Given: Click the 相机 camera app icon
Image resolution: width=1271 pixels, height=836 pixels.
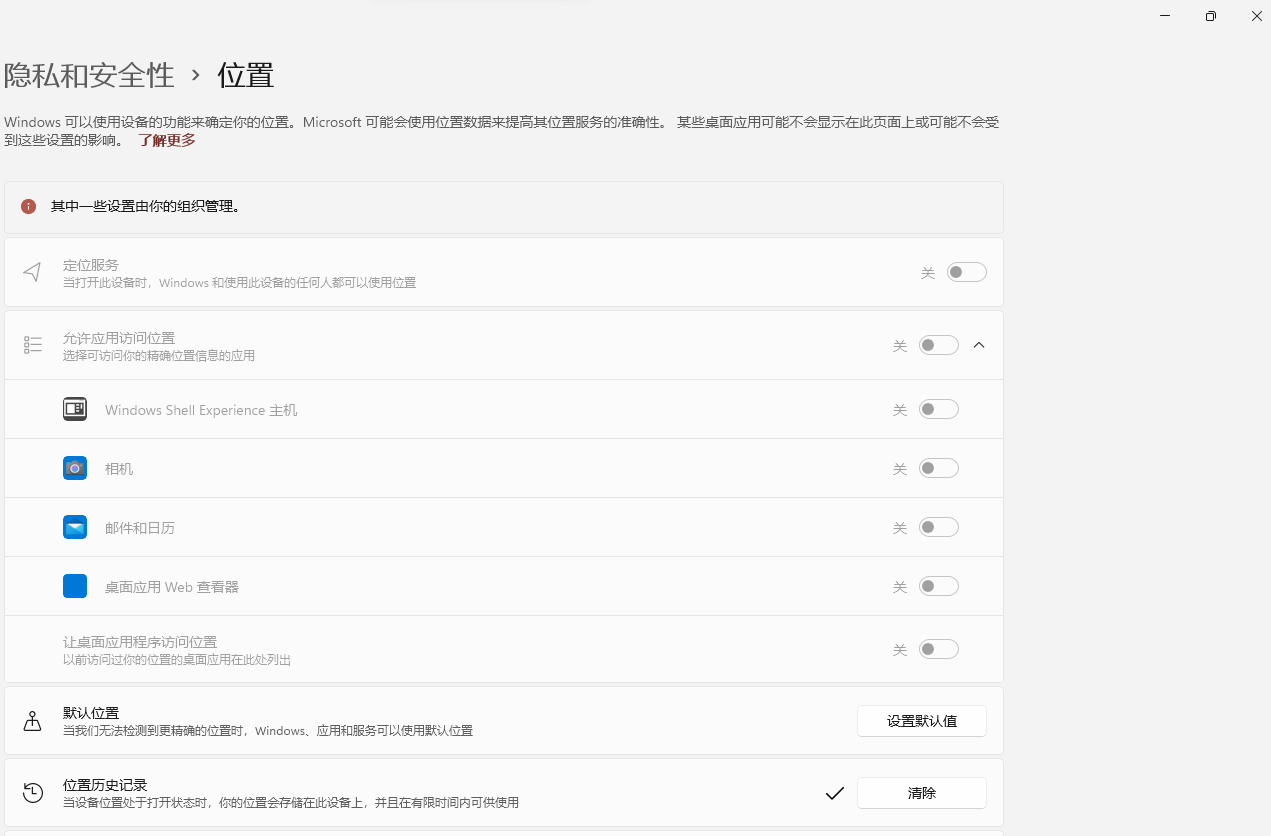Looking at the screenshot, I should [75, 468].
